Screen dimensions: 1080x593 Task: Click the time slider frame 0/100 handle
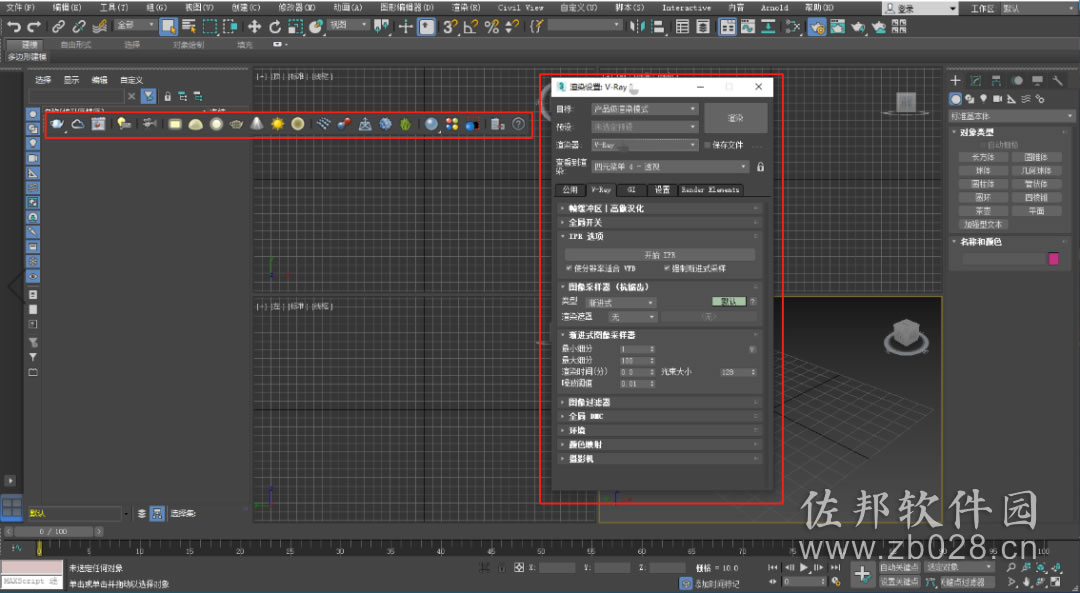[x=54, y=532]
